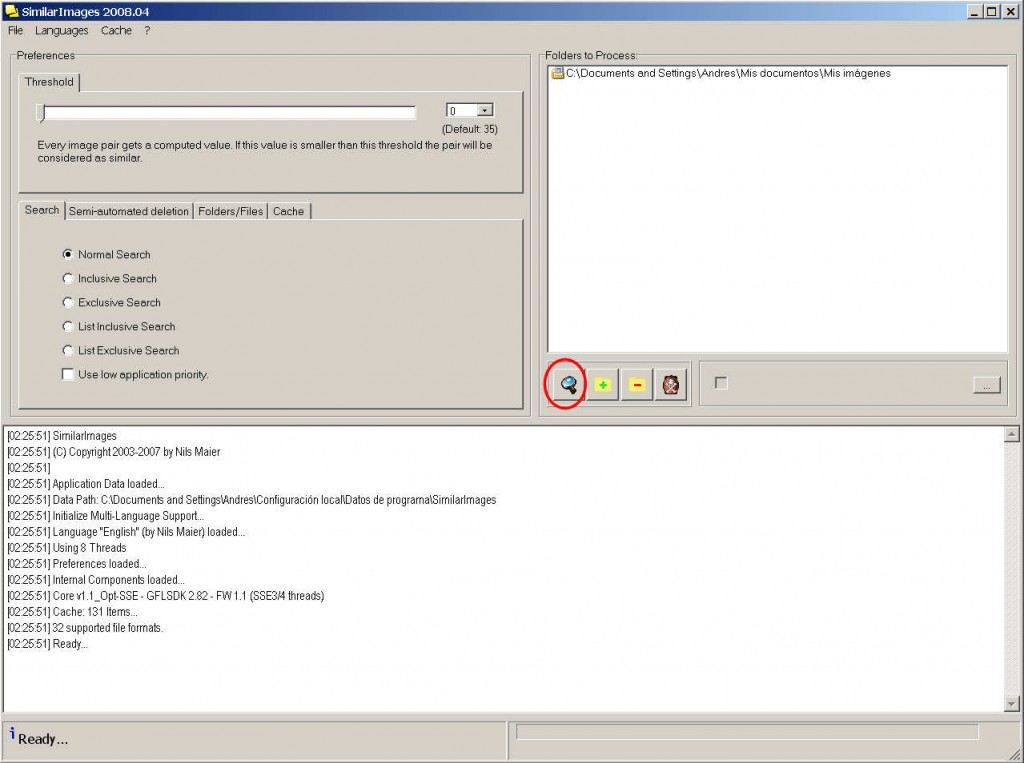Click the green plus add folder icon
1024x763 pixels.
pyautogui.click(x=603, y=385)
